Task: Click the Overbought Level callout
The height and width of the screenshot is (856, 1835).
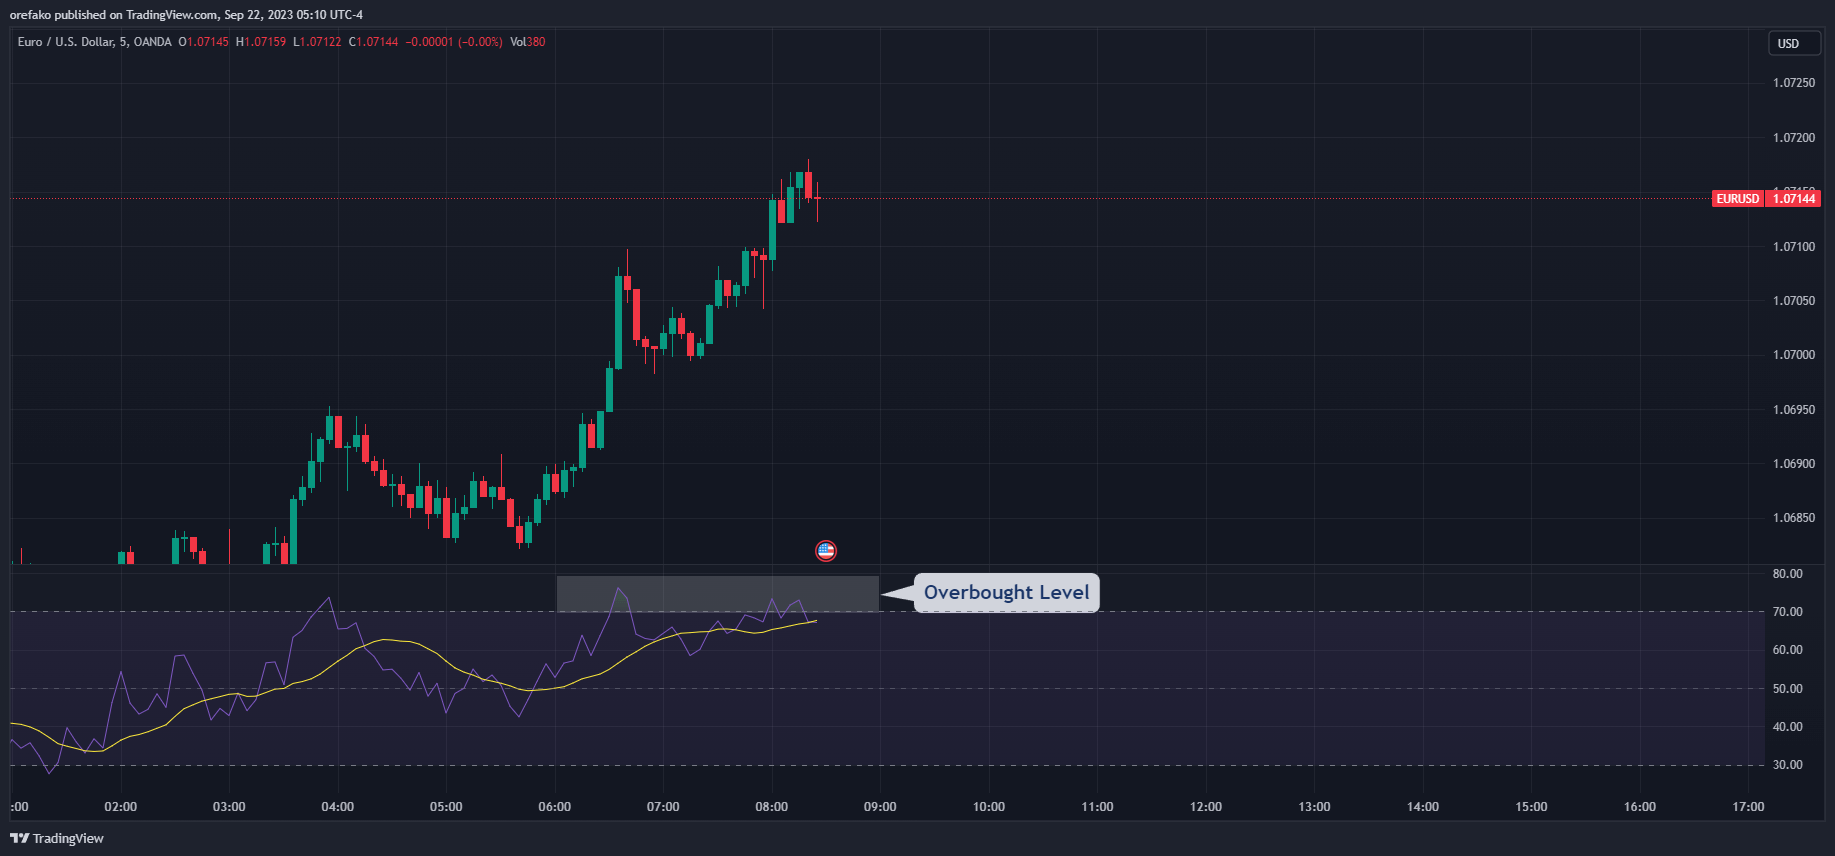Action: 1006,592
